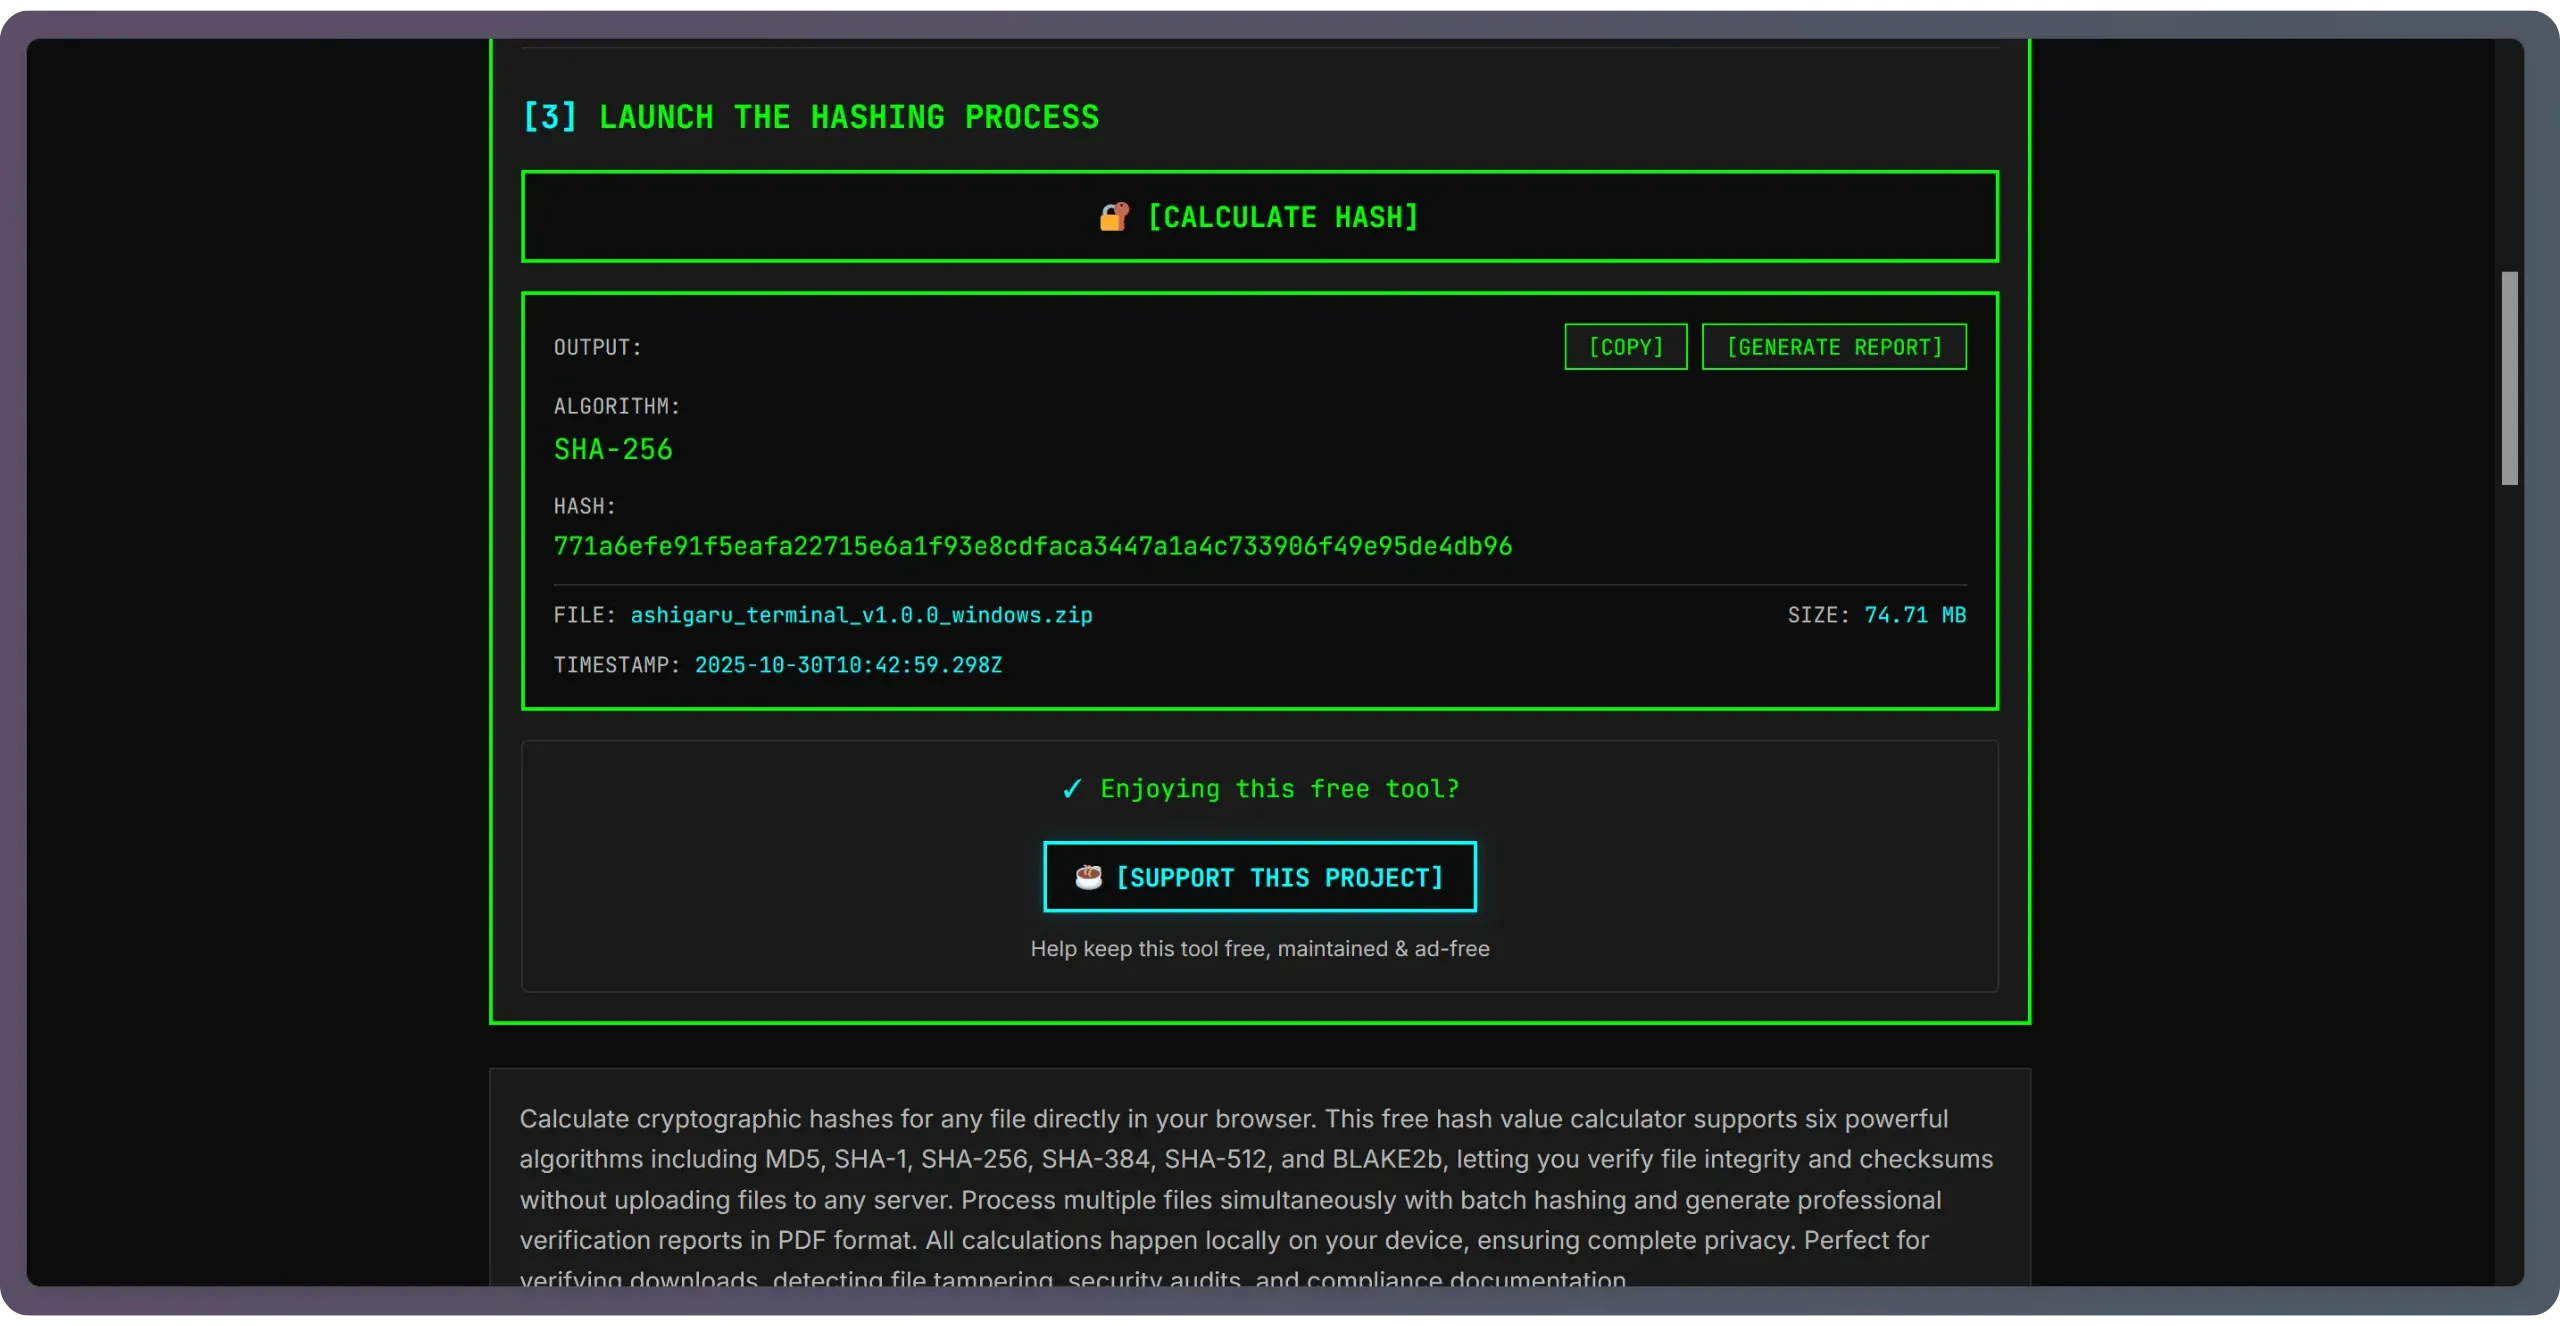The width and height of the screenshot is (2560, 1326).
Task: Click the [GENERATE REPORT] button
Action: pyautogui.click(x=1833, y=347)
